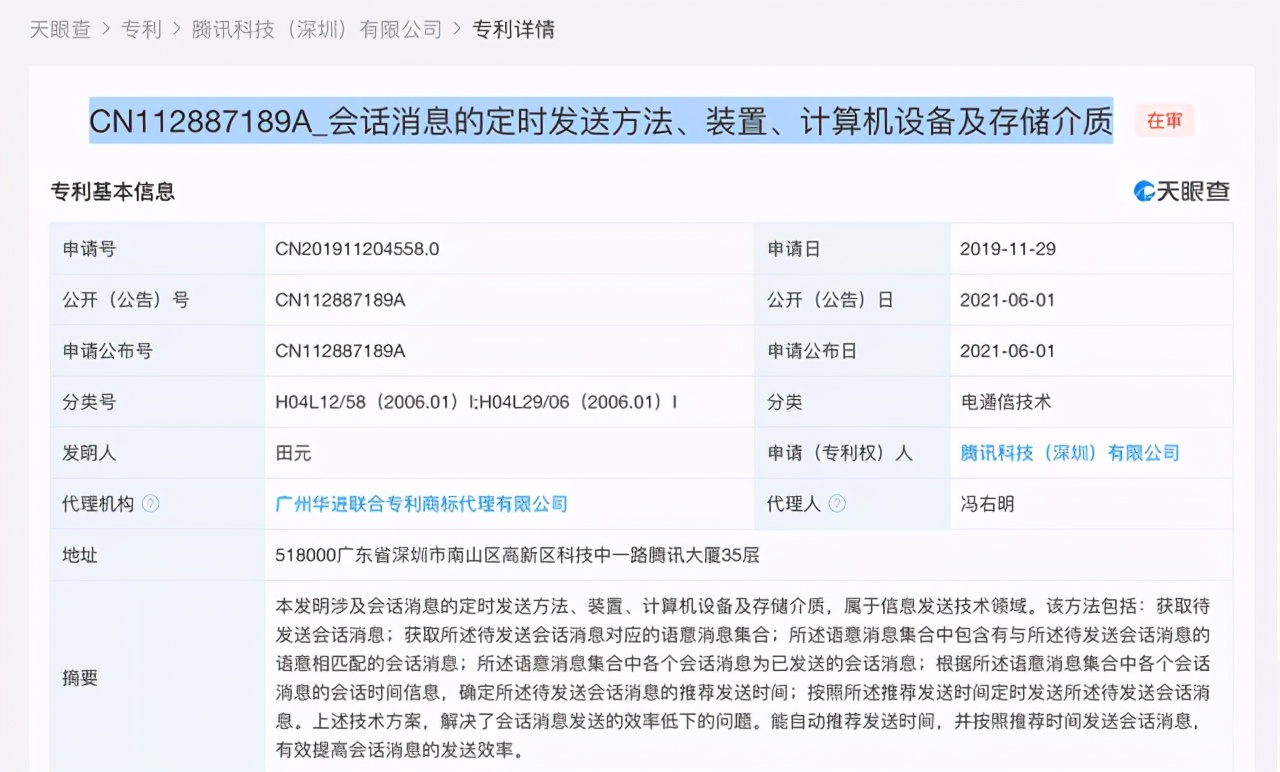
Task: Click 公开（公告）号 value CN112887189A
Action: (x=340, y=300)
